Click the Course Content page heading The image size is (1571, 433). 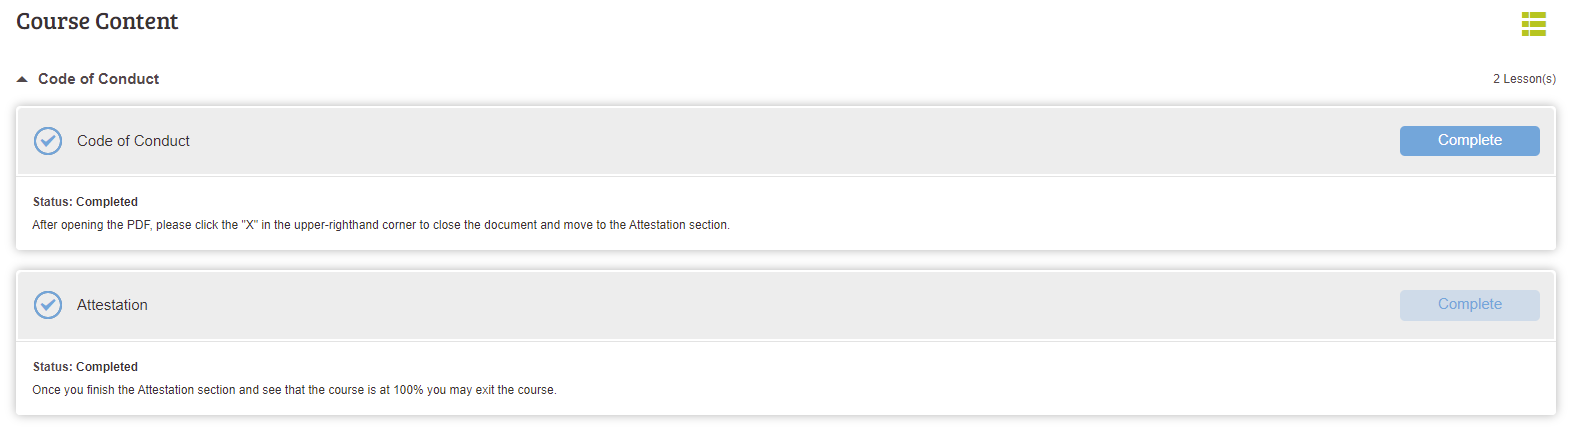click(97, 22)
